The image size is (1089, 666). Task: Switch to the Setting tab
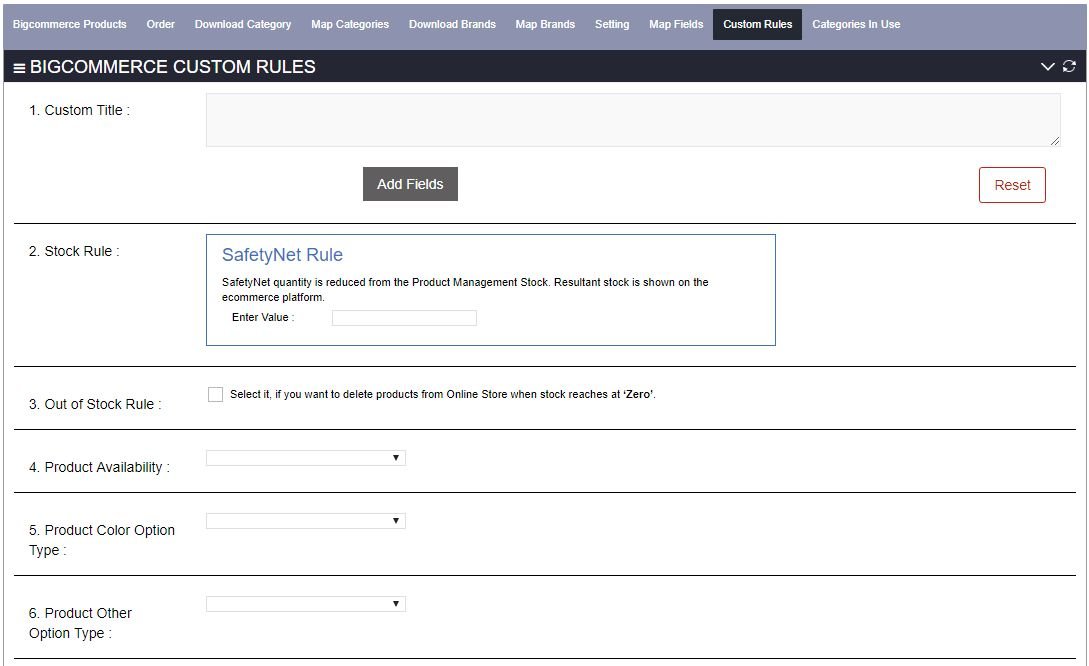[612, 24]
